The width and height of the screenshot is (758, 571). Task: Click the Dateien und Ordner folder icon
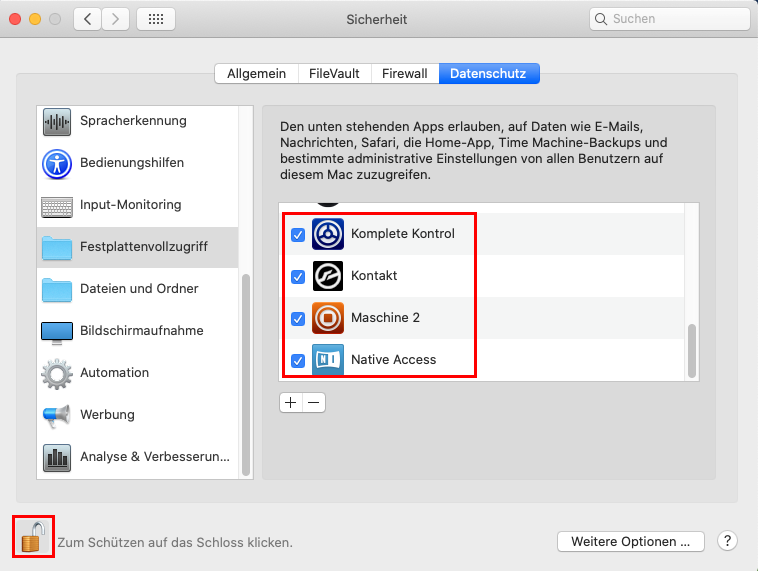pyautogui.click(x=57, y=290)
